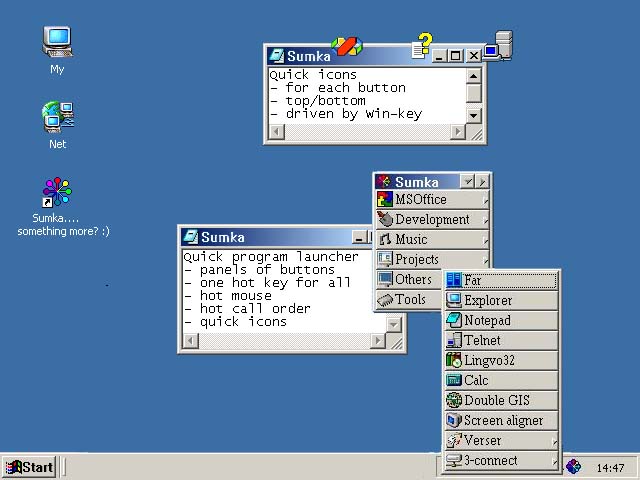The height and width of the screenshot is (480, 640).
Task: Open the Tools panel in launcher
Action: click(409, 300)
